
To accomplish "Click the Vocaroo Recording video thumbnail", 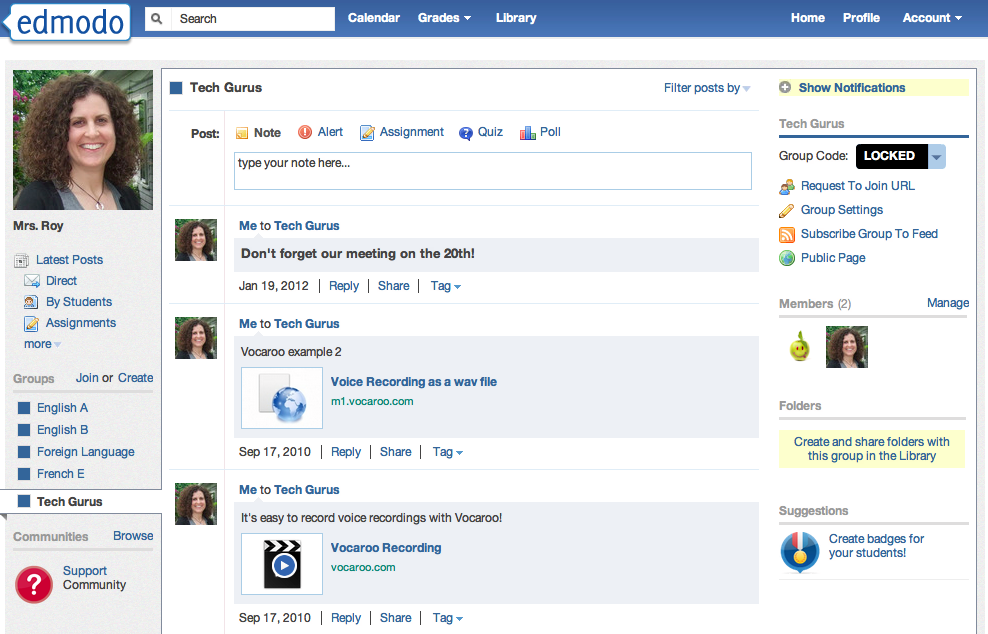I will pos(281,563).
